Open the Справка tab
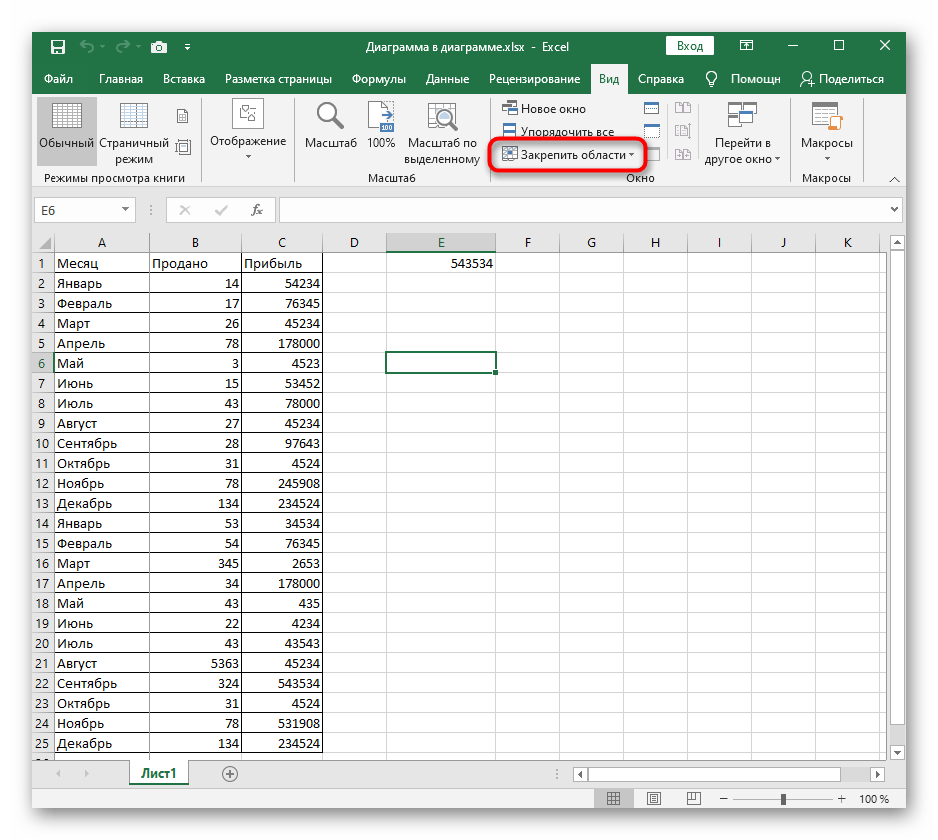The height and width of the screenshot is (840, 938). (660, 79)
